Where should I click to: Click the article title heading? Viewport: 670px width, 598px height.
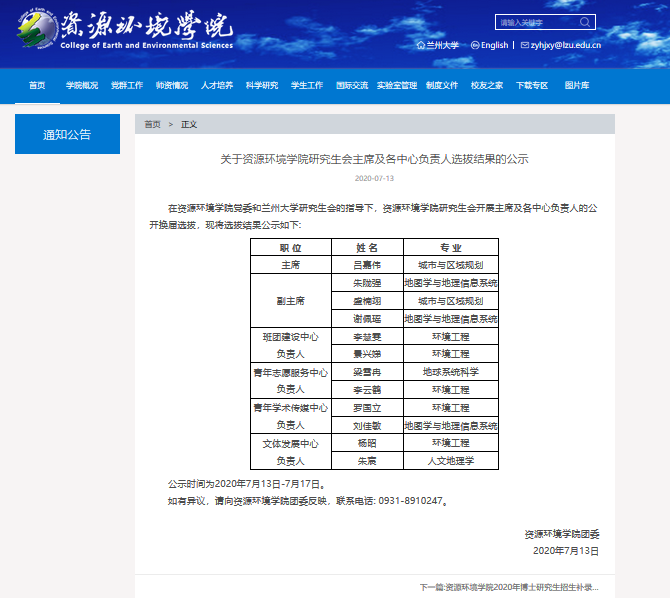pos(374,159)
